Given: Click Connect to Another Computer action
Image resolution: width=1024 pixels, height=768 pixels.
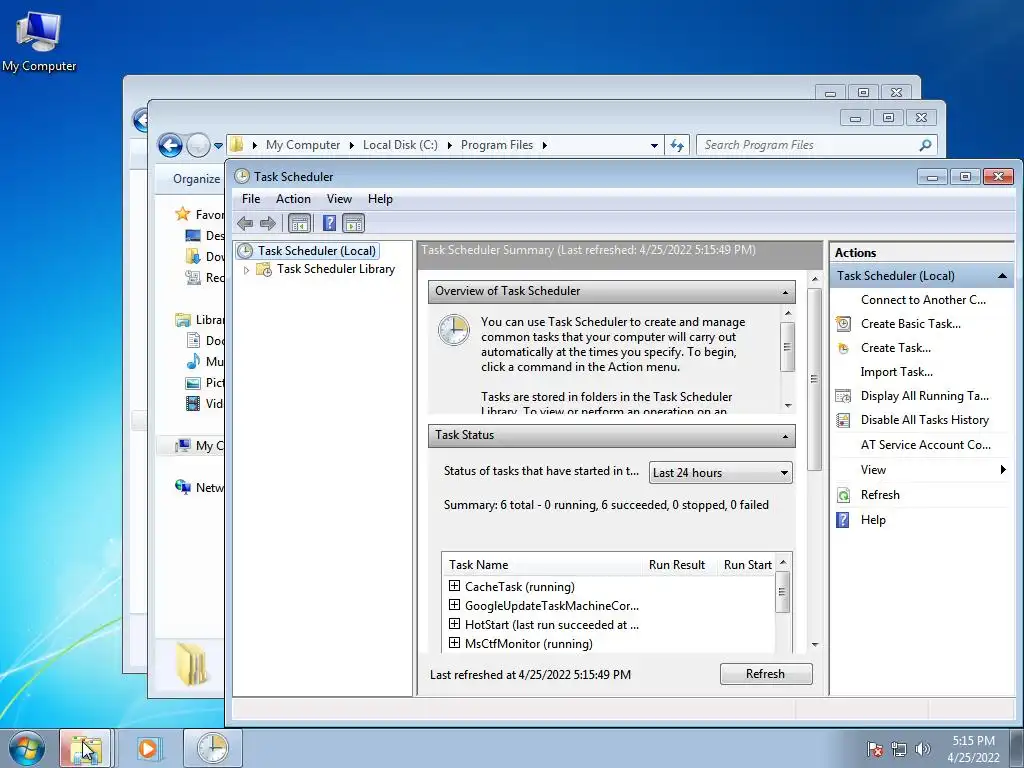Looking at the screenshot, I should point(923,300).
